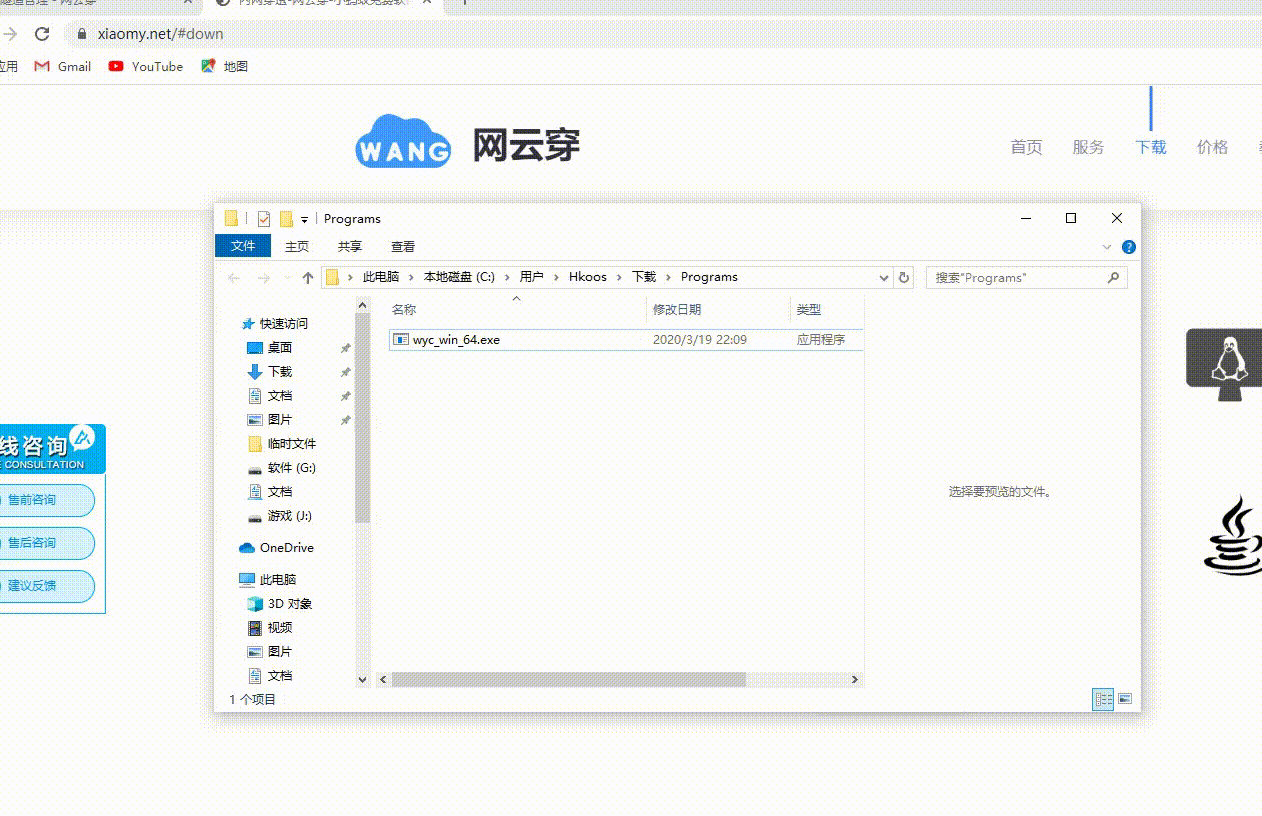This screenshot has height=816, width=1262.
Task: Click properties checkmark icon in Explorer title bar
Action: (x=264, y=219)
